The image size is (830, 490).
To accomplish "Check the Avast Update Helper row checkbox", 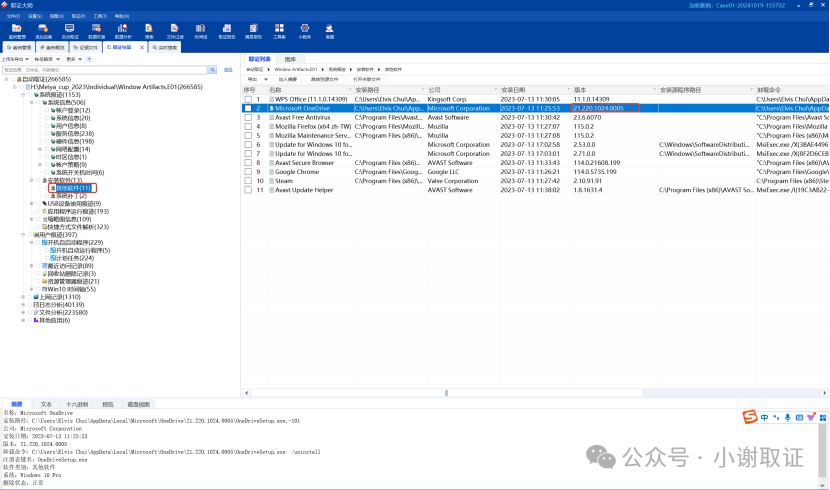I will pos(248,190).
